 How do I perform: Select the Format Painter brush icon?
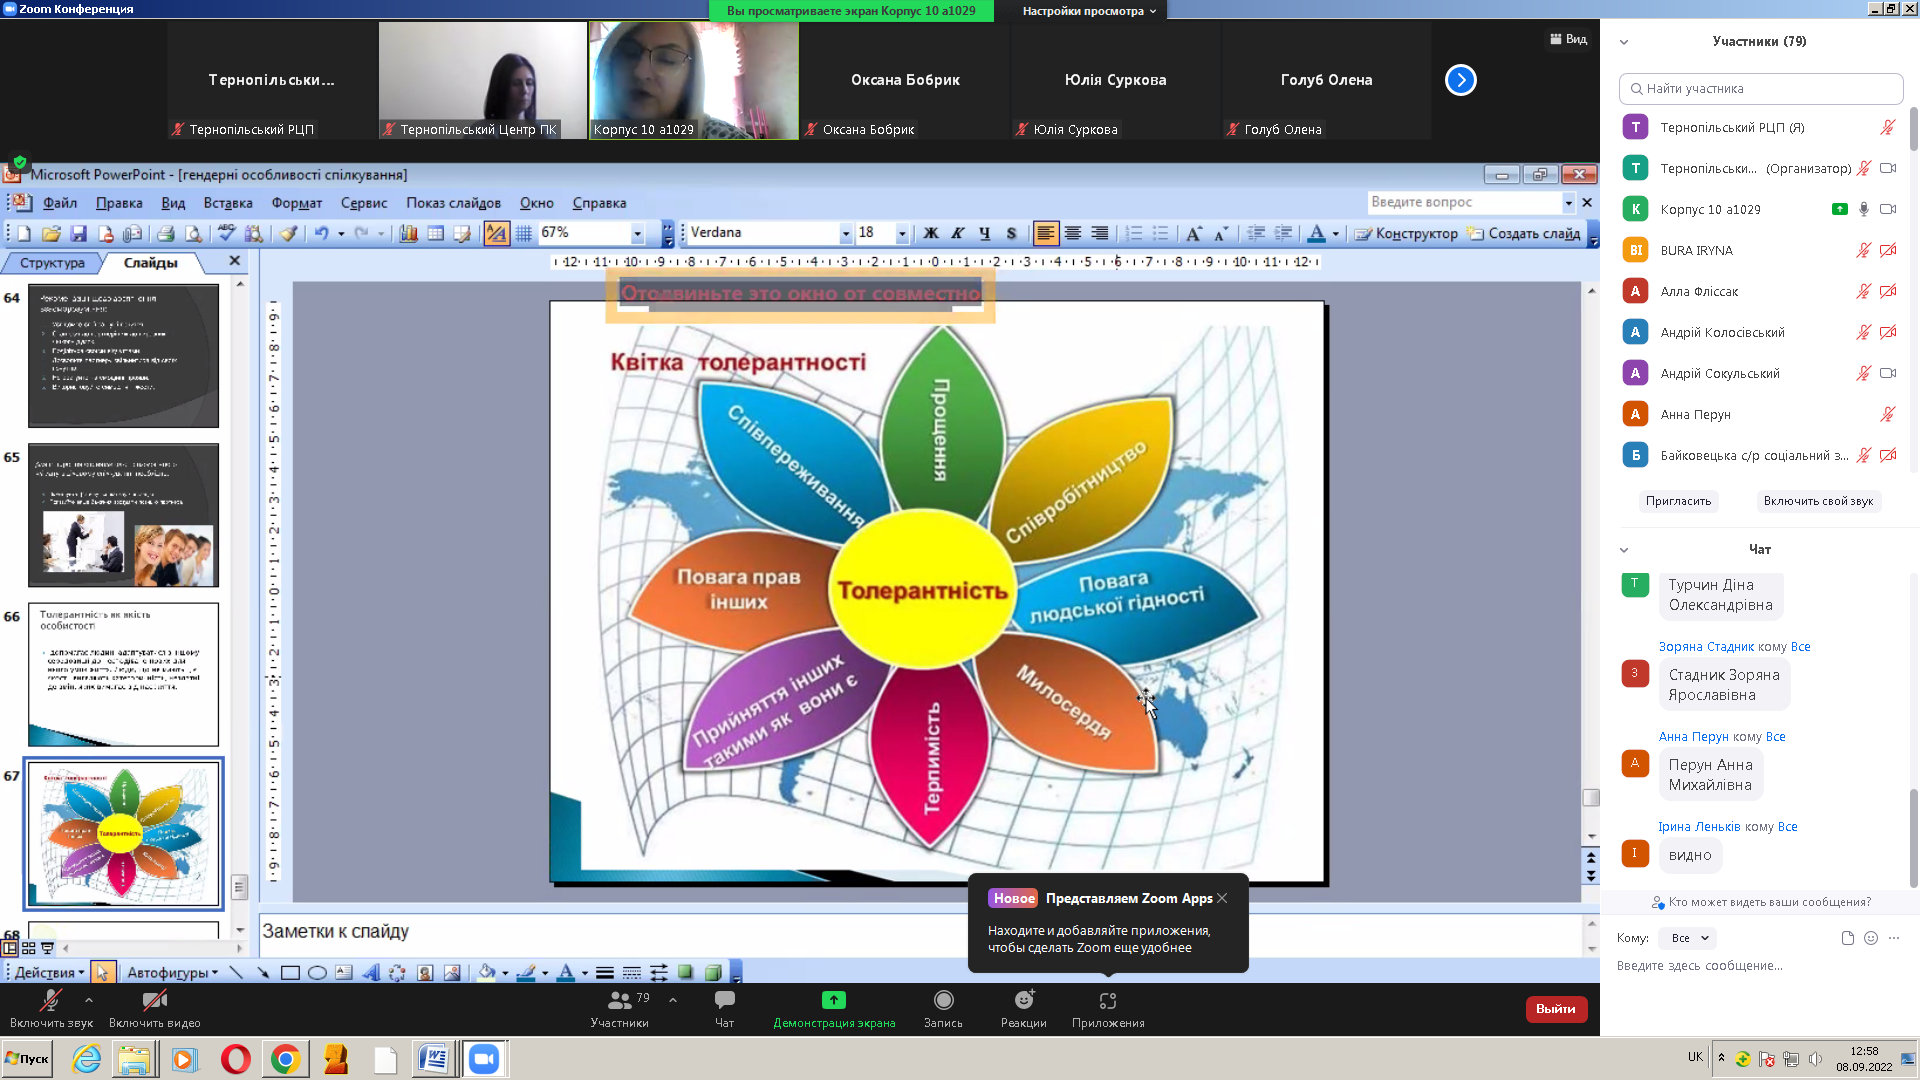coord(288,233)
